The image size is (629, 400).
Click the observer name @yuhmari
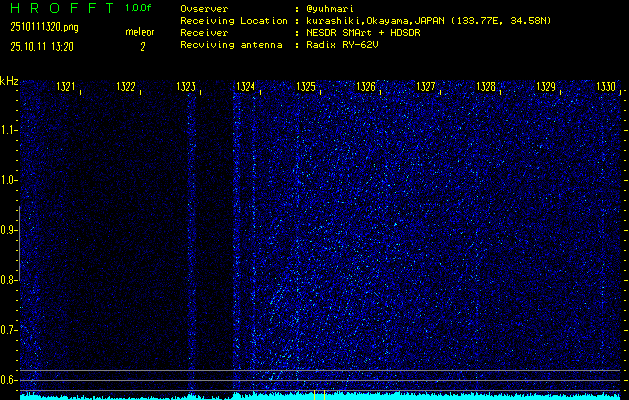330,9
